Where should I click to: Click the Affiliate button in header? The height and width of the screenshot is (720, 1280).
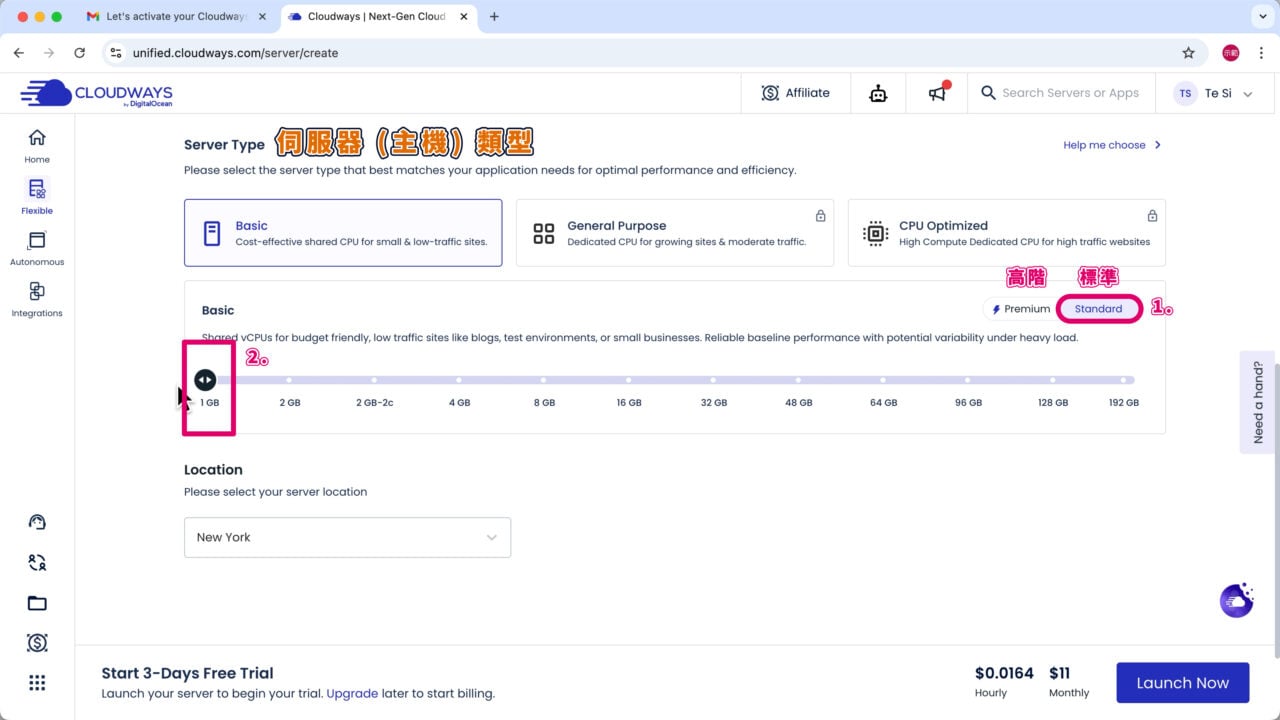796,93
